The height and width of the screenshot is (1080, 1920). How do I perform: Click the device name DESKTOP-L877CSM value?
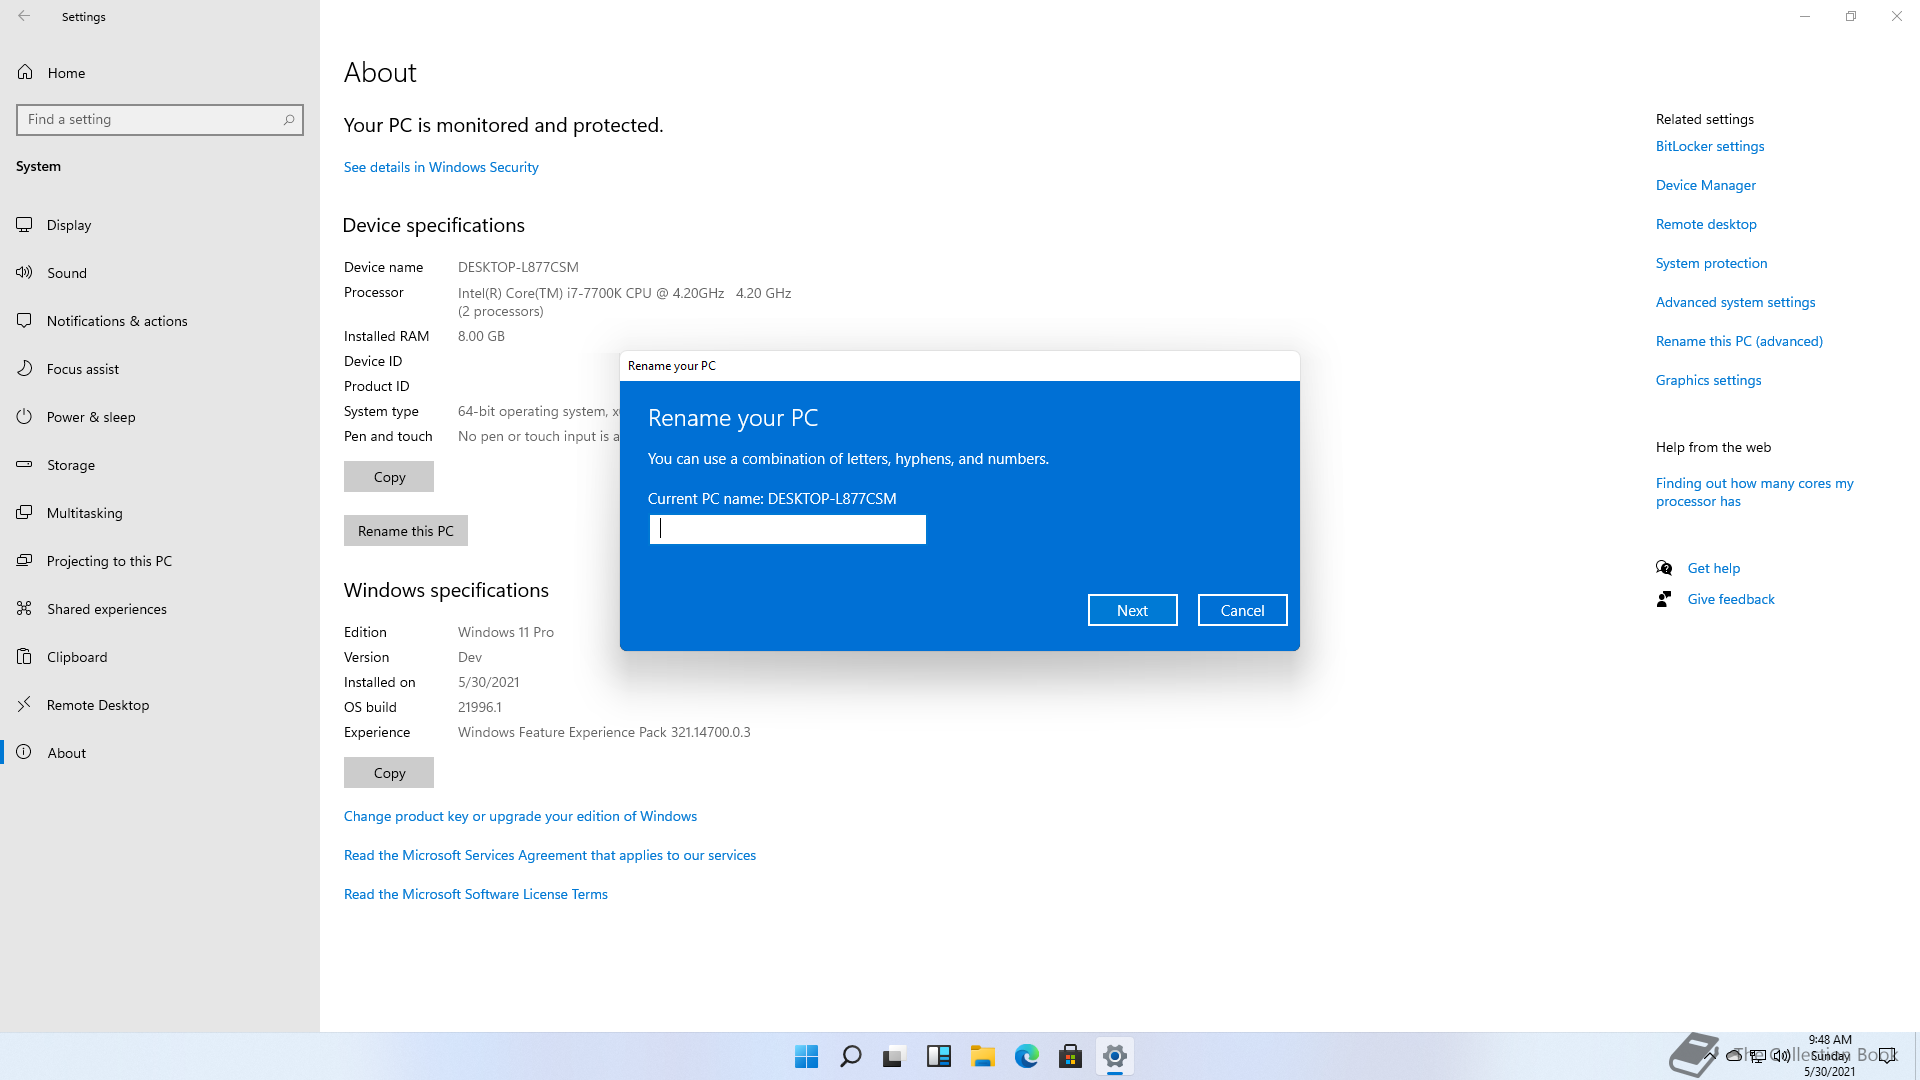coord(518,267)
